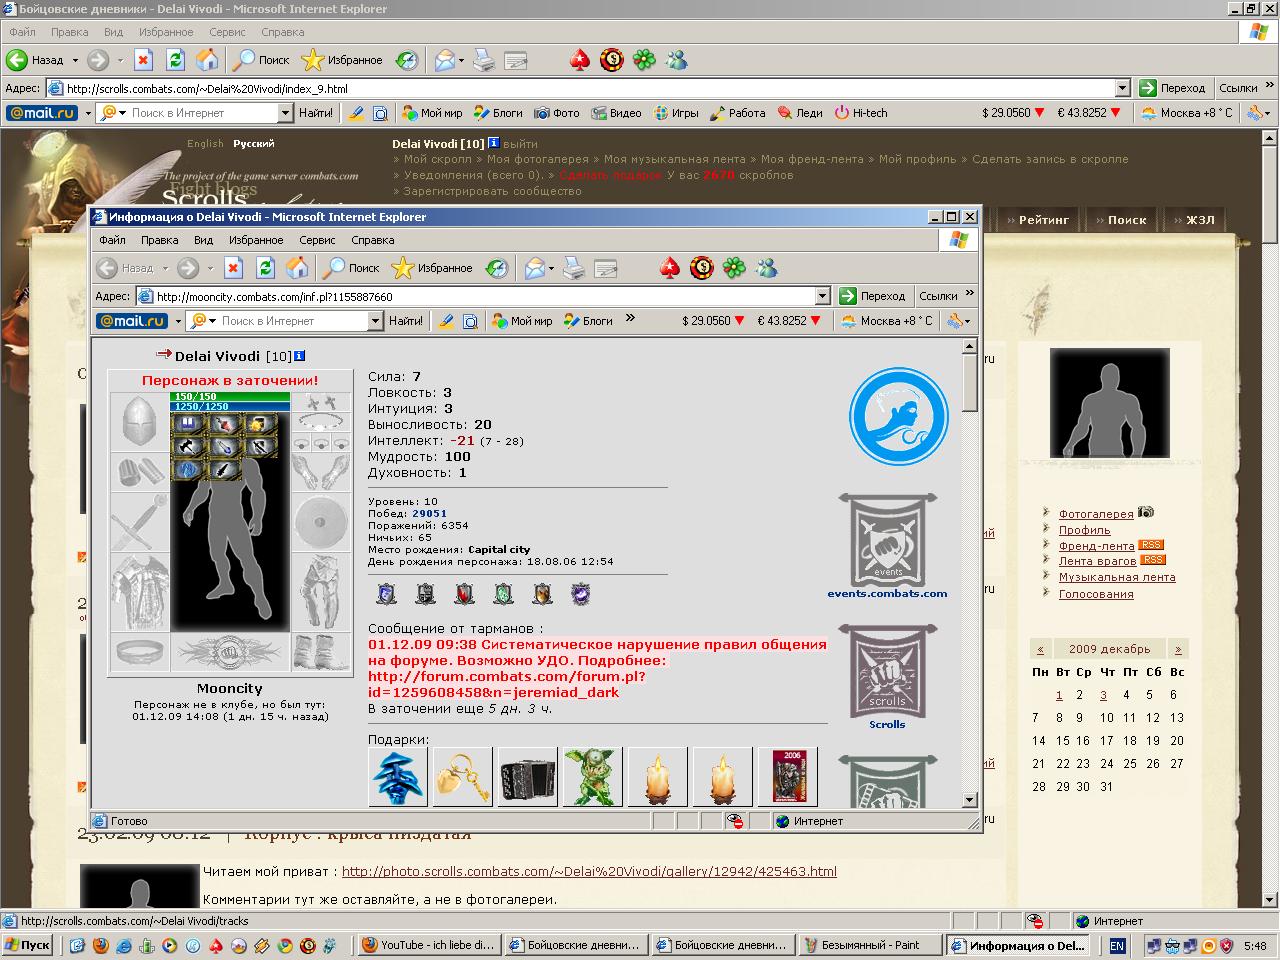Expand hidden mail.ru toolbar buttons chevron in popup
This screenshot has height=960, width=1280.
pos(630,319)
